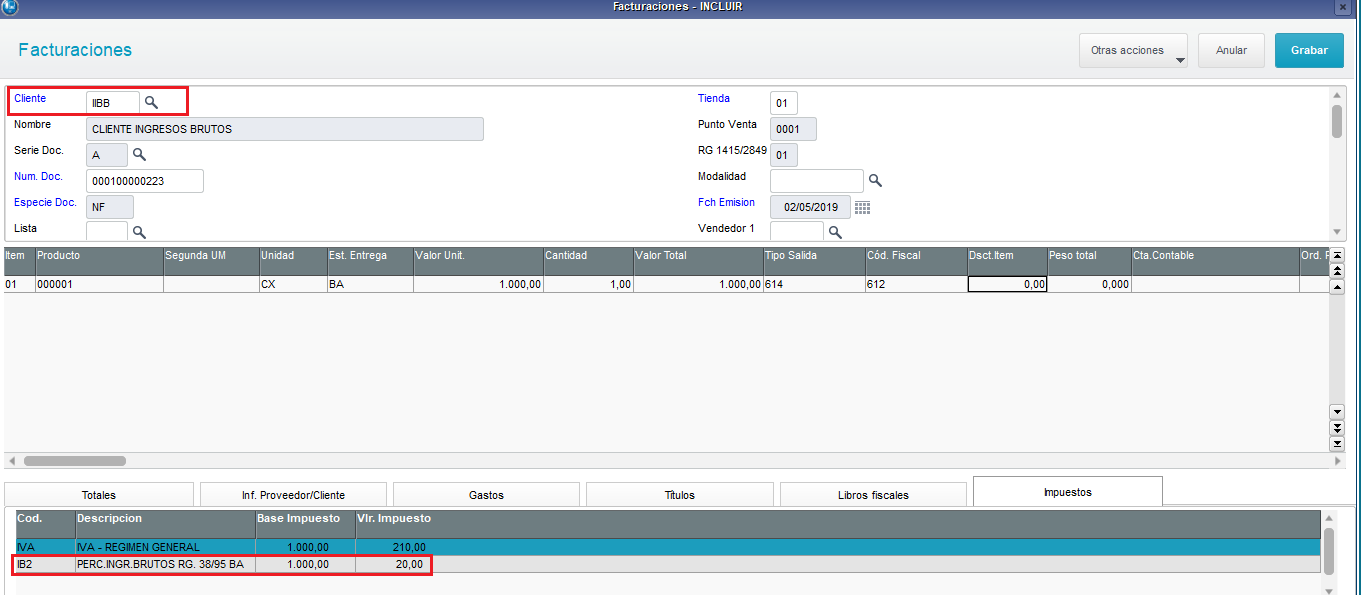Click Tipo Salida cell 614
Screen dimensions: 1361x595
click(815, 284)
